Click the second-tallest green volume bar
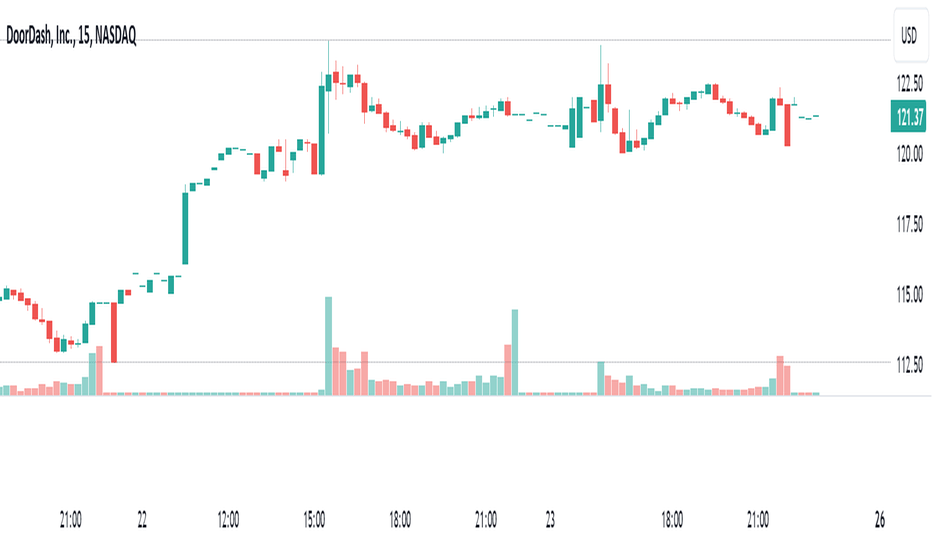Viewport: 932px width, 550px height. point(515,353)
